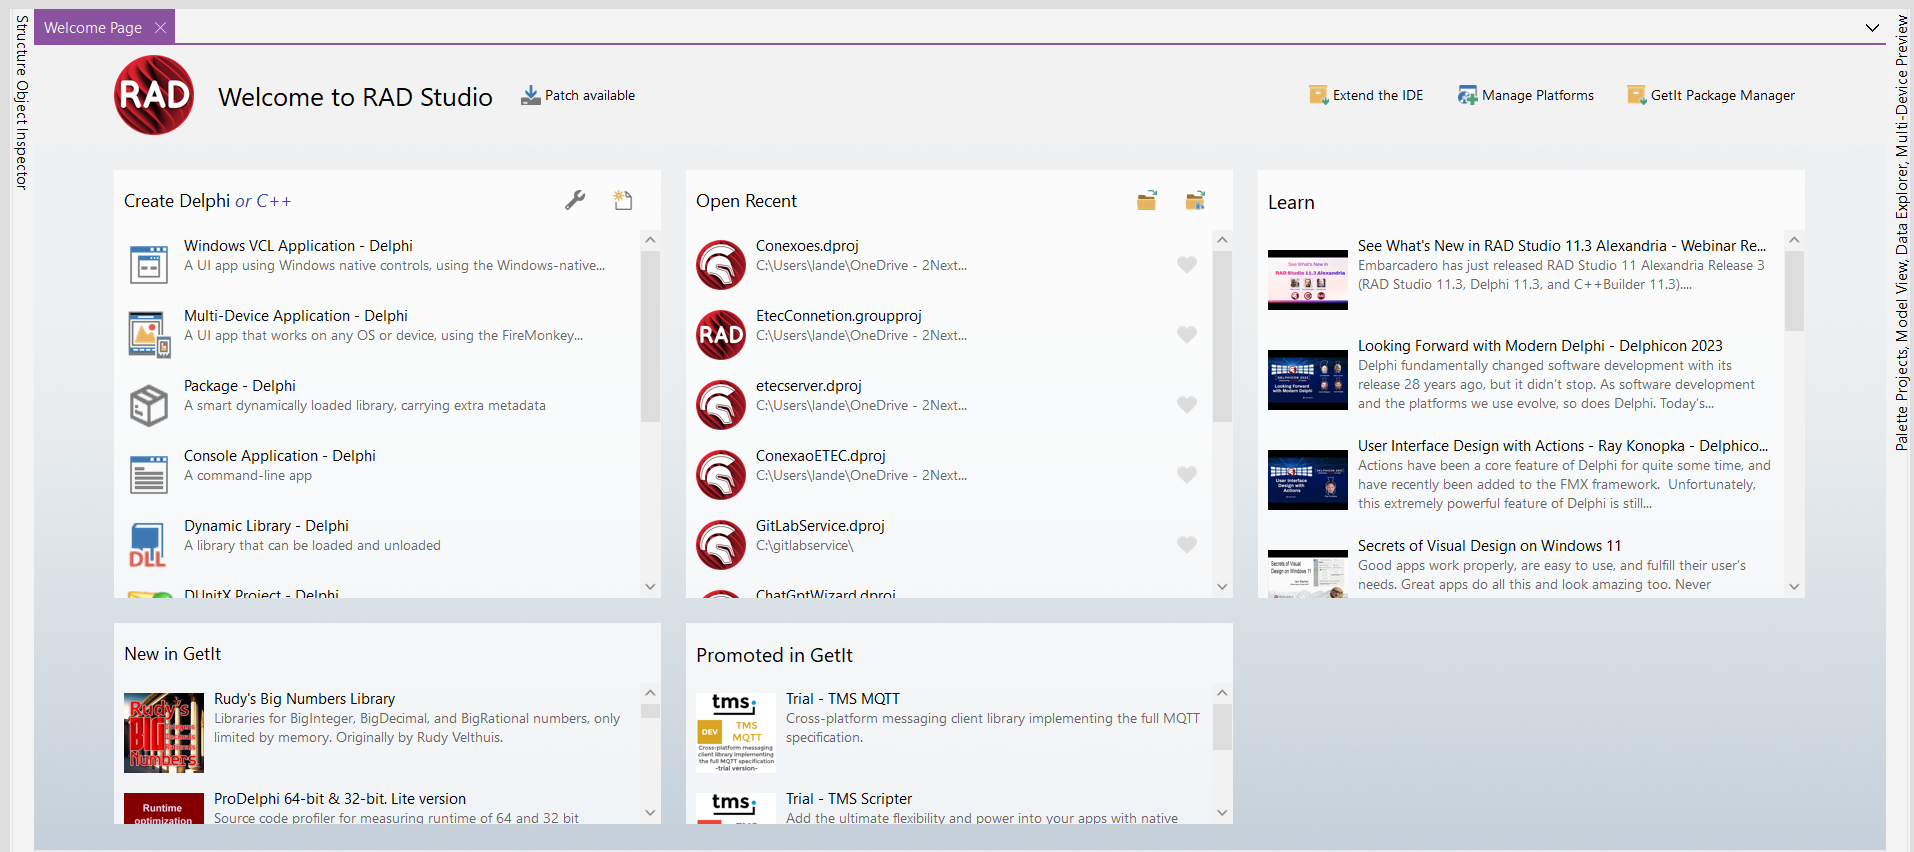The width and height of the screenshot is (1914, 852).
Task: Click the Dynamic Library DLL icon
Action: tap(148, 545)
